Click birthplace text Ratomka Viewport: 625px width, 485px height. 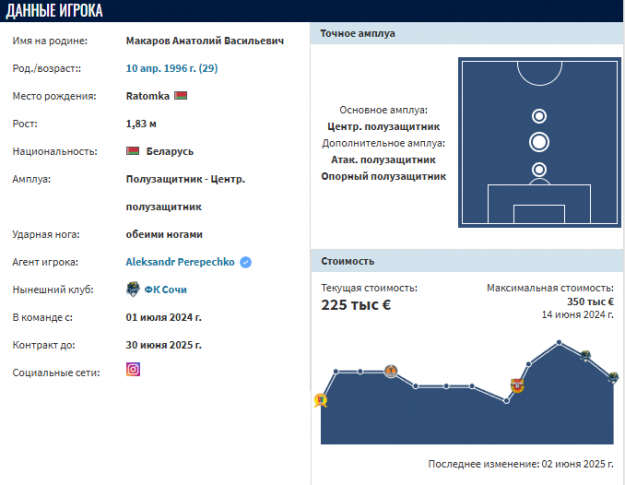coord(148,96)
